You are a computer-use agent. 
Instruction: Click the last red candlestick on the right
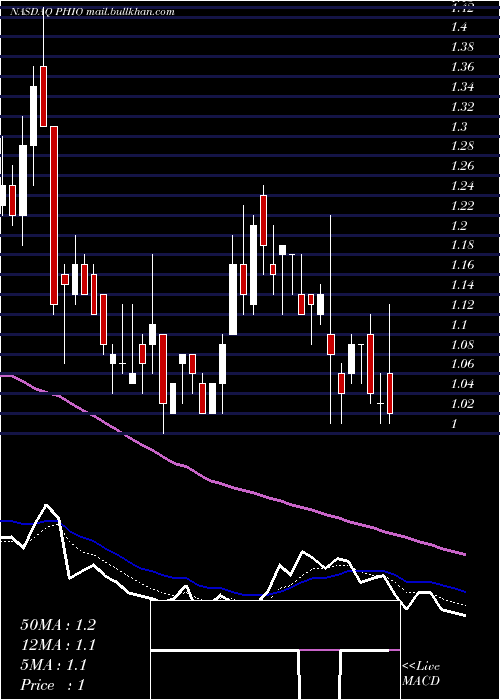click(x=390, y=393)
